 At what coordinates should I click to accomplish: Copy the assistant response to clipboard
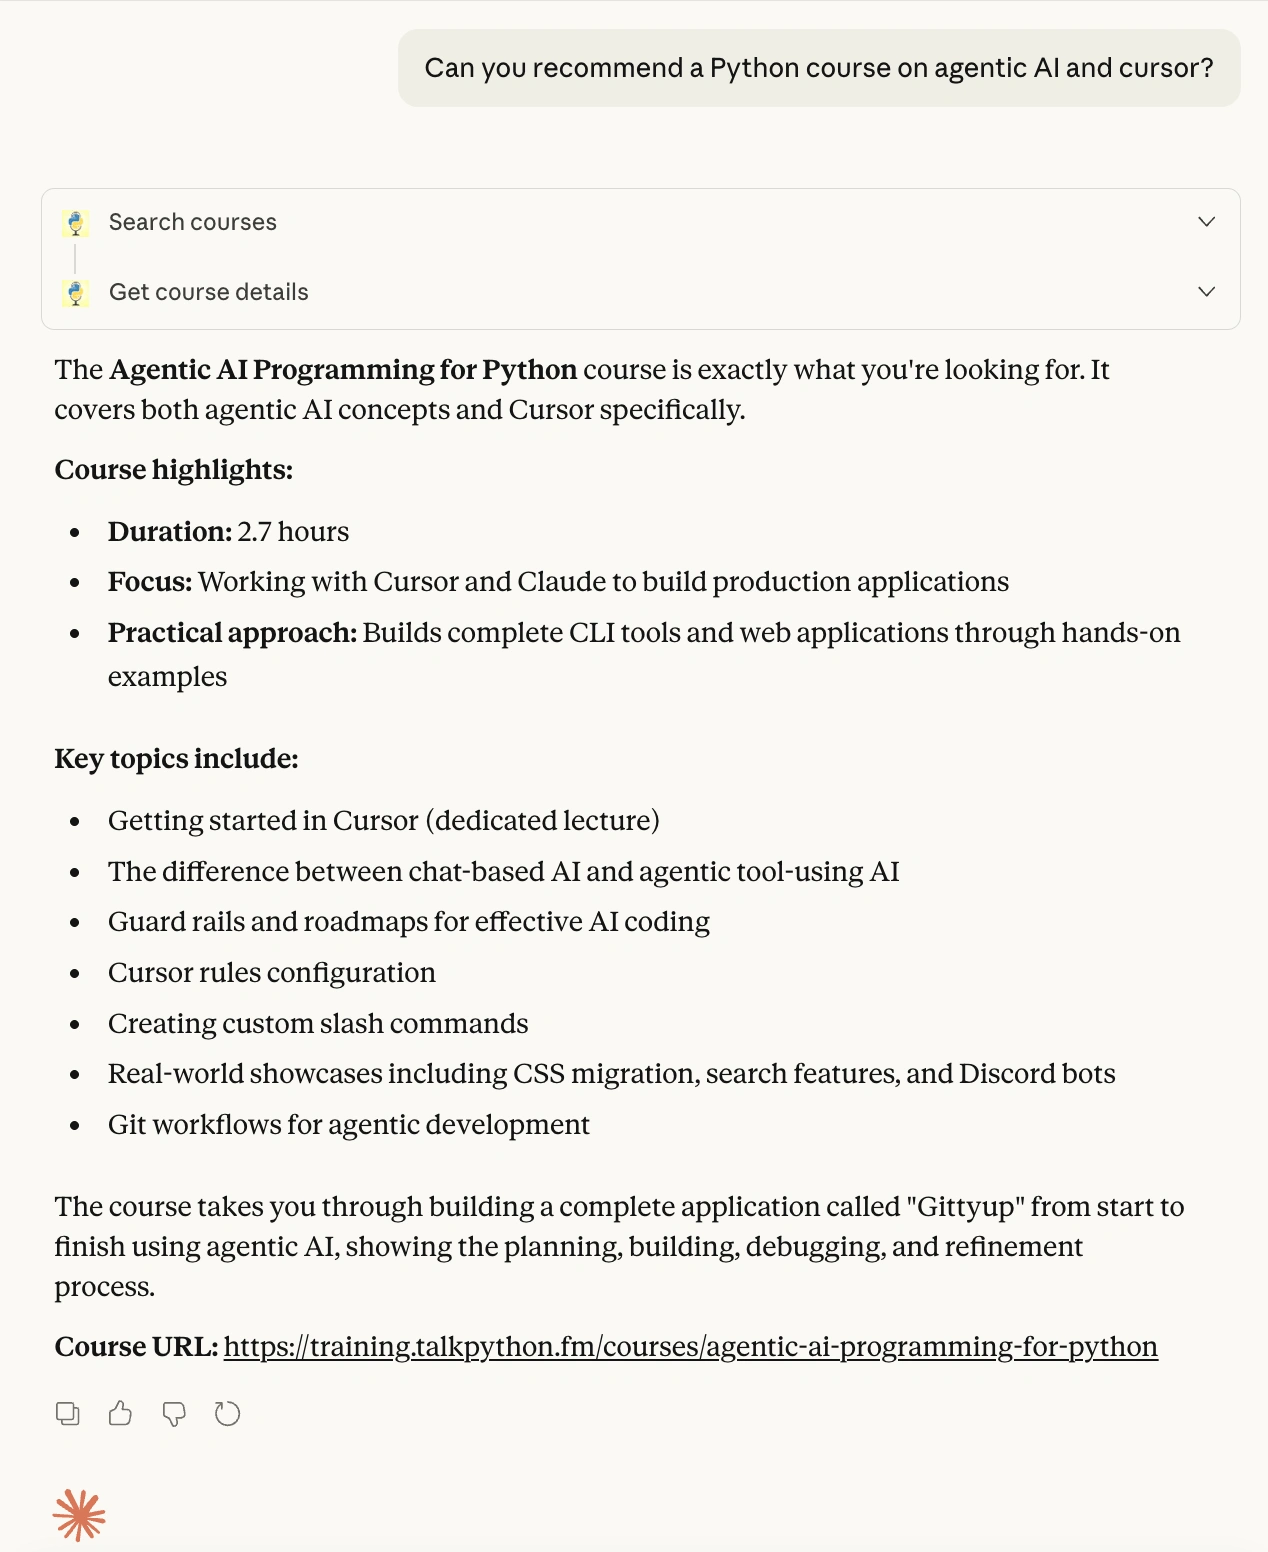point(68,1414)
